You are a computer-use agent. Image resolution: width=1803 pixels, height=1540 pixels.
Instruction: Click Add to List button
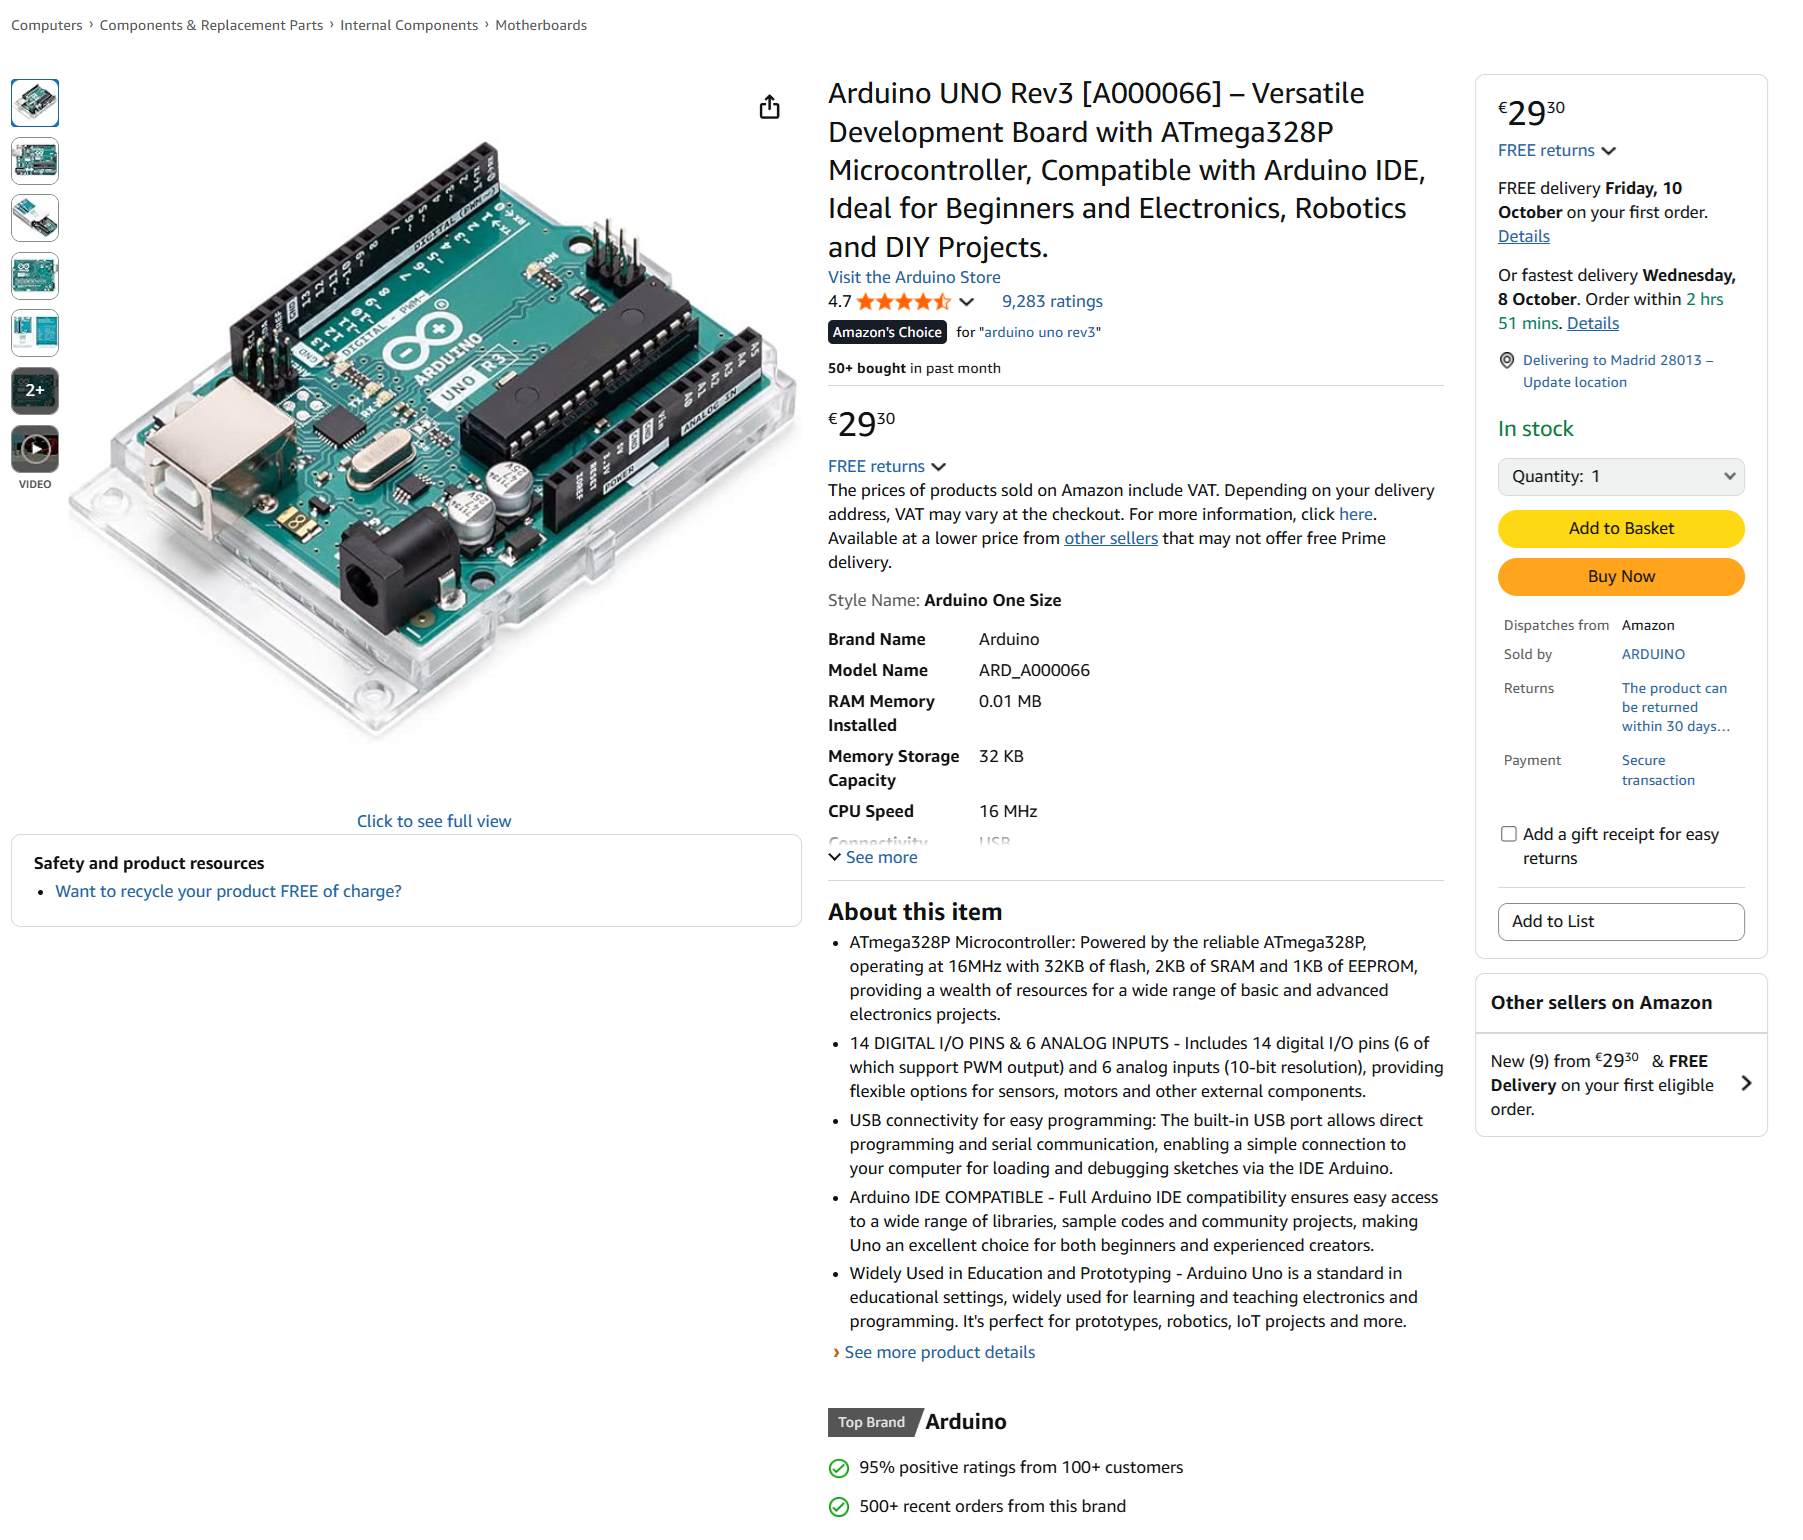pyautogui.click(x=1620, y=922)
